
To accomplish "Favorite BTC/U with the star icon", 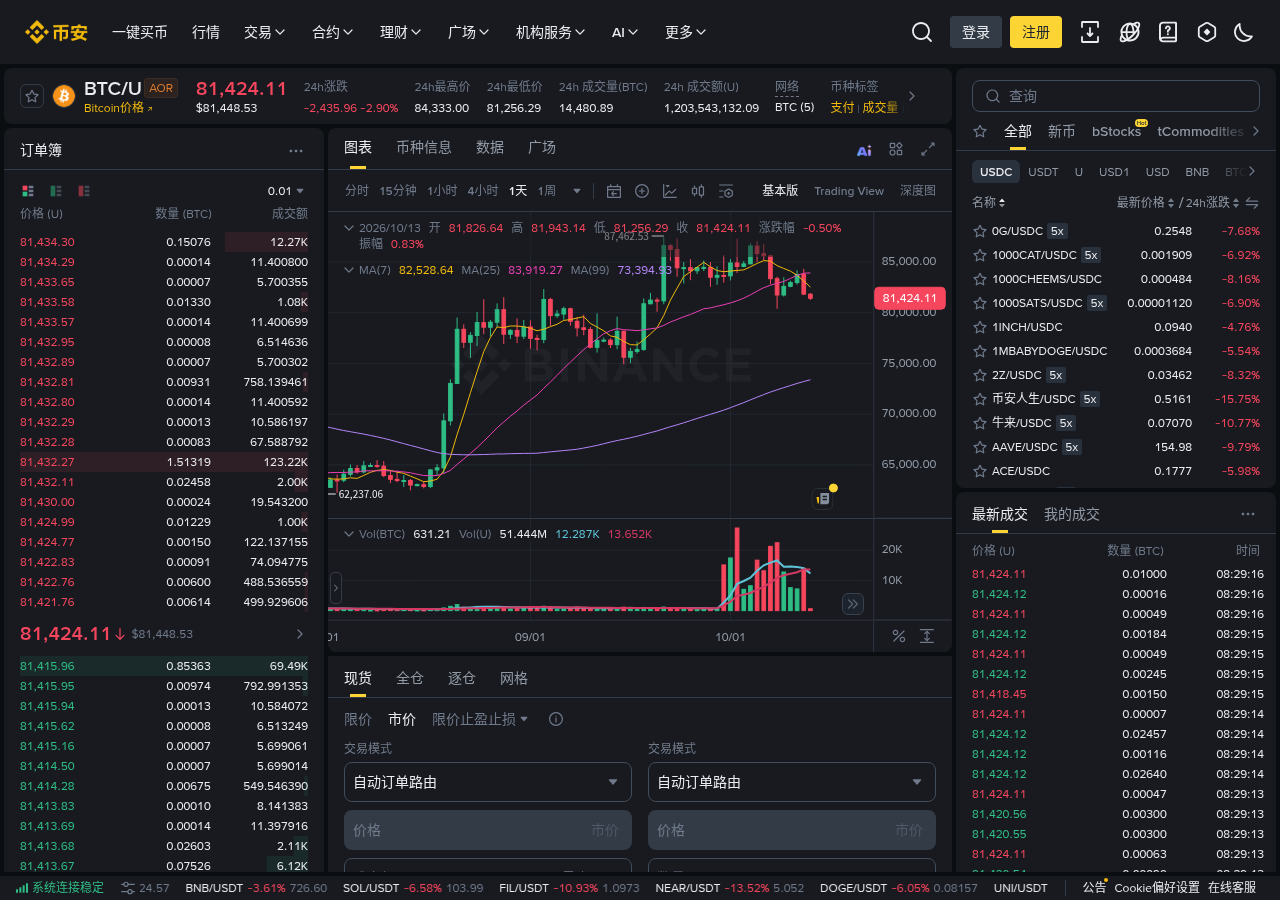I will pos(32,96).
